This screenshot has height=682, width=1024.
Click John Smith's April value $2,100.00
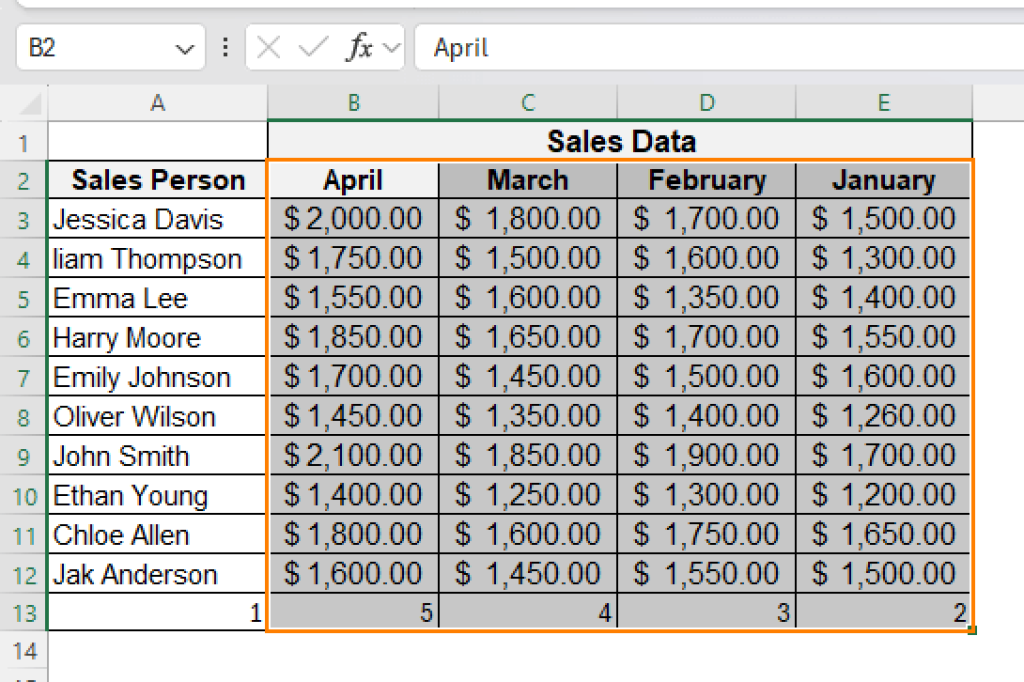(x=353, y=456)
